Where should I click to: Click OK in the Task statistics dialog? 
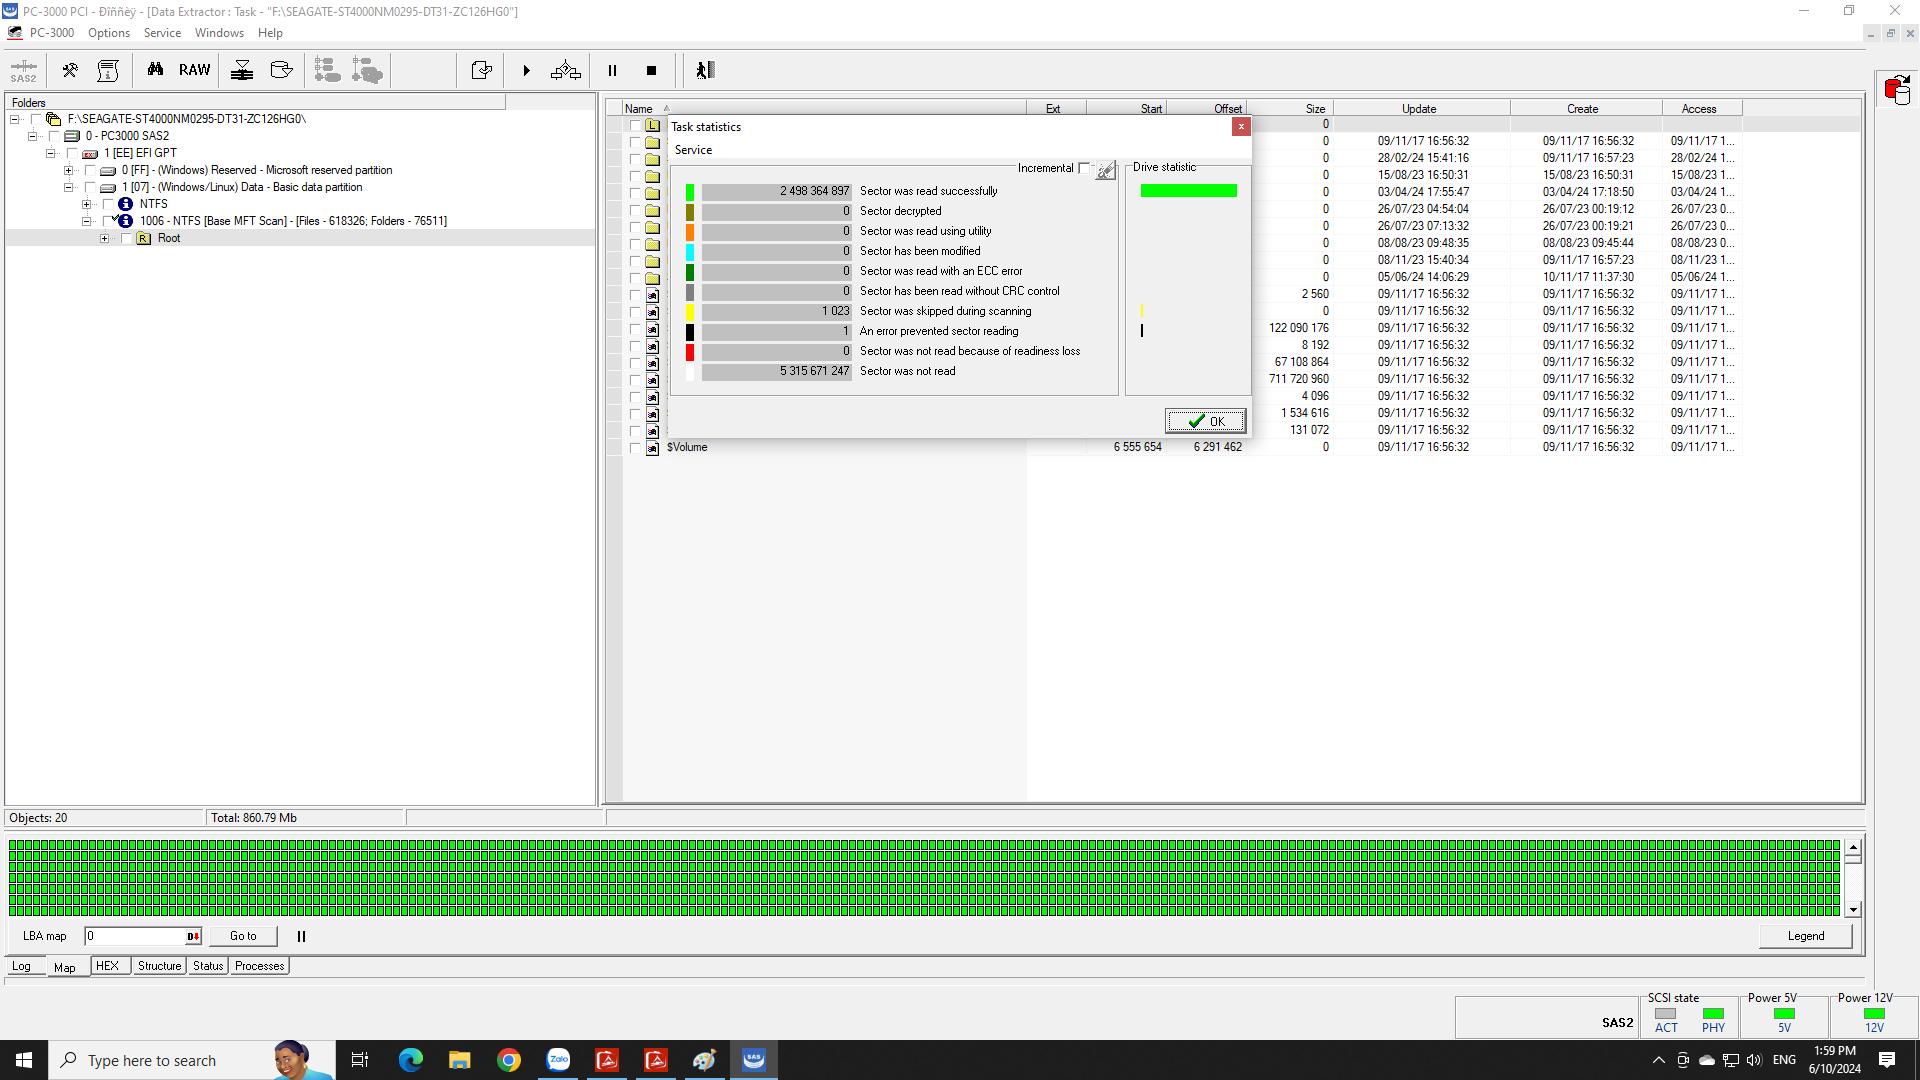(x=1205, y=421)
